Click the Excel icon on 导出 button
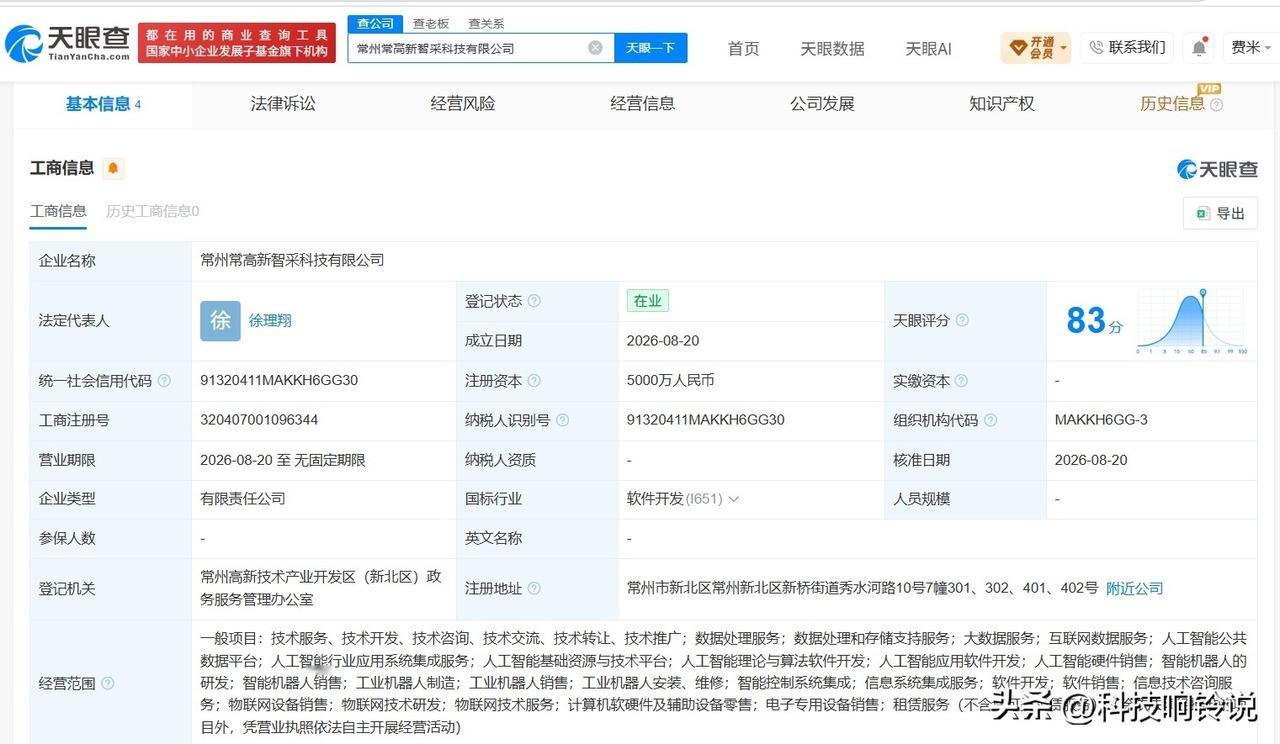 [x=1203, y=213]
